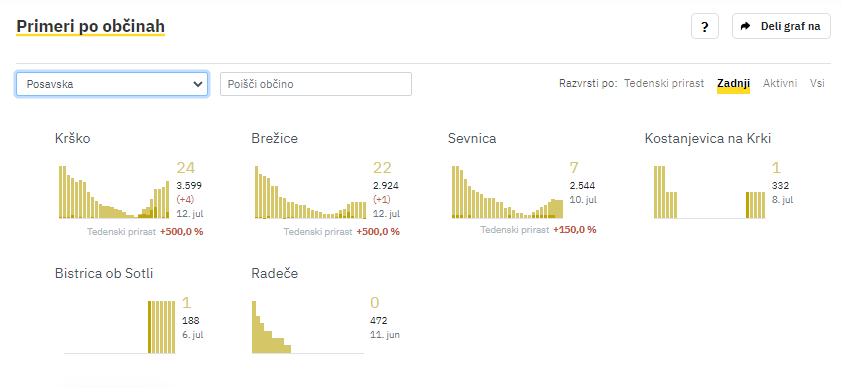Click the Brežice municipality title
Screen dimensions: 842x388
pos(274,138)
